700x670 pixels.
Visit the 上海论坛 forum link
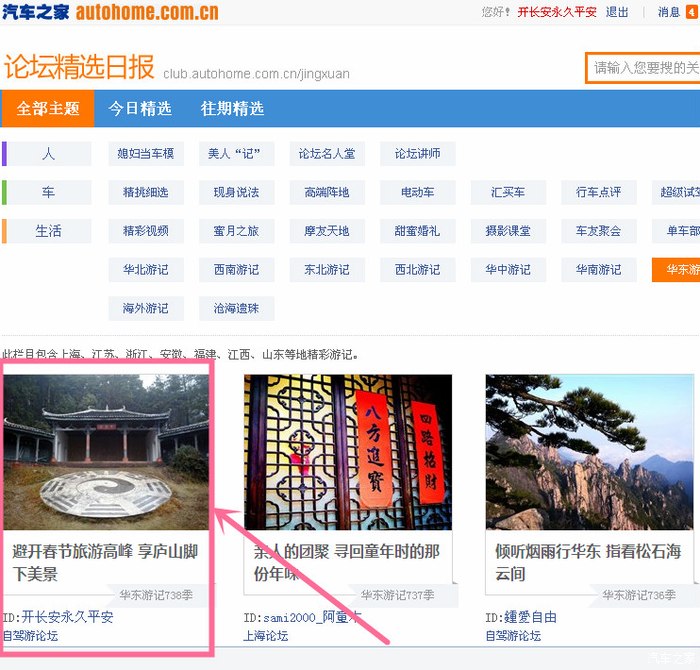[265, 635]
